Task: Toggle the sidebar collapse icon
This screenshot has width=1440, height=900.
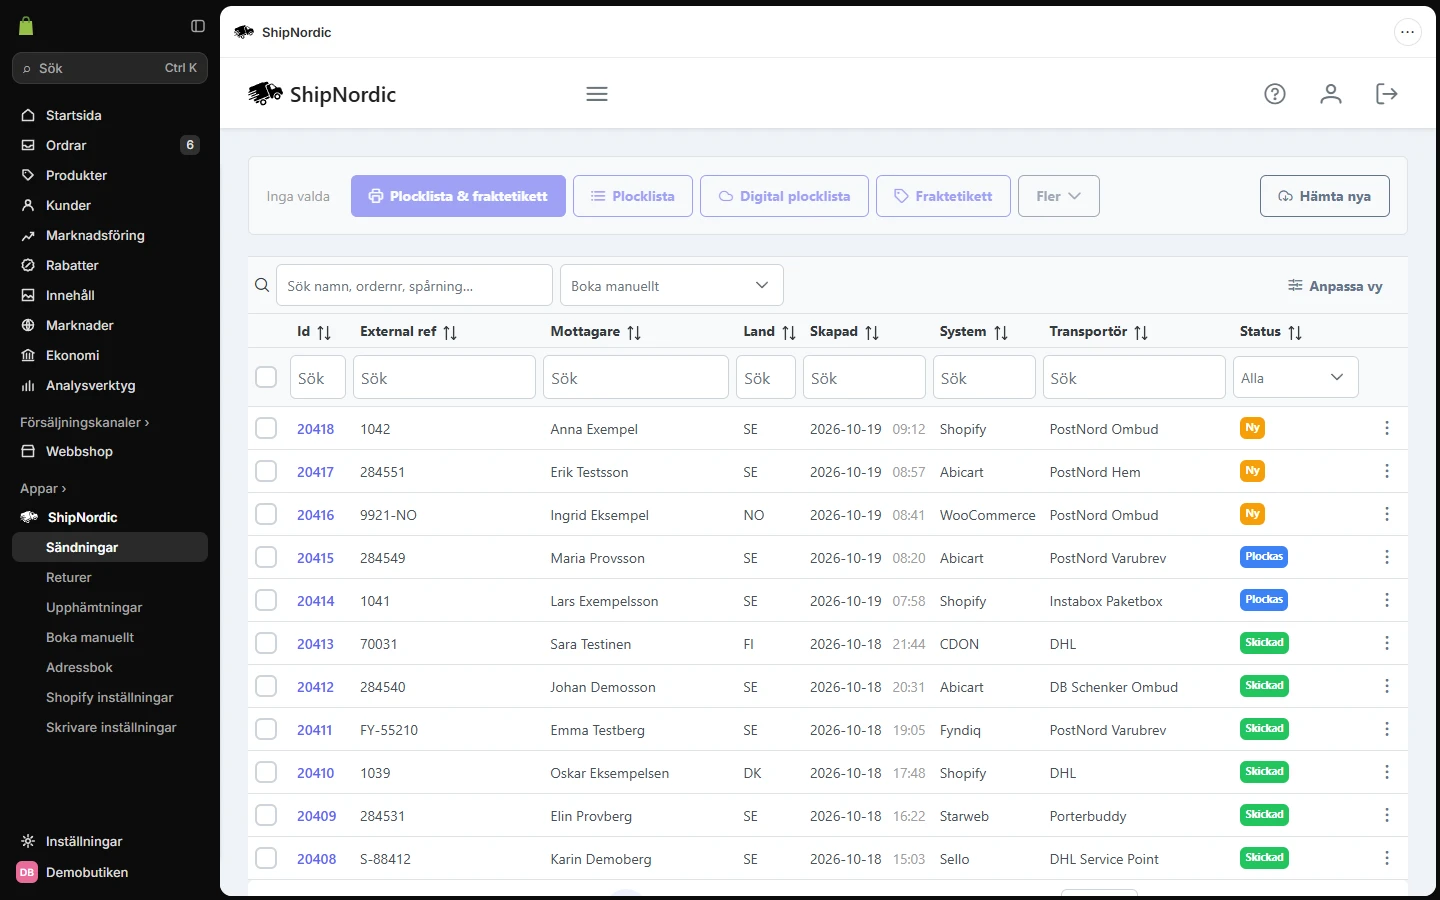Action: pos(198,26)
